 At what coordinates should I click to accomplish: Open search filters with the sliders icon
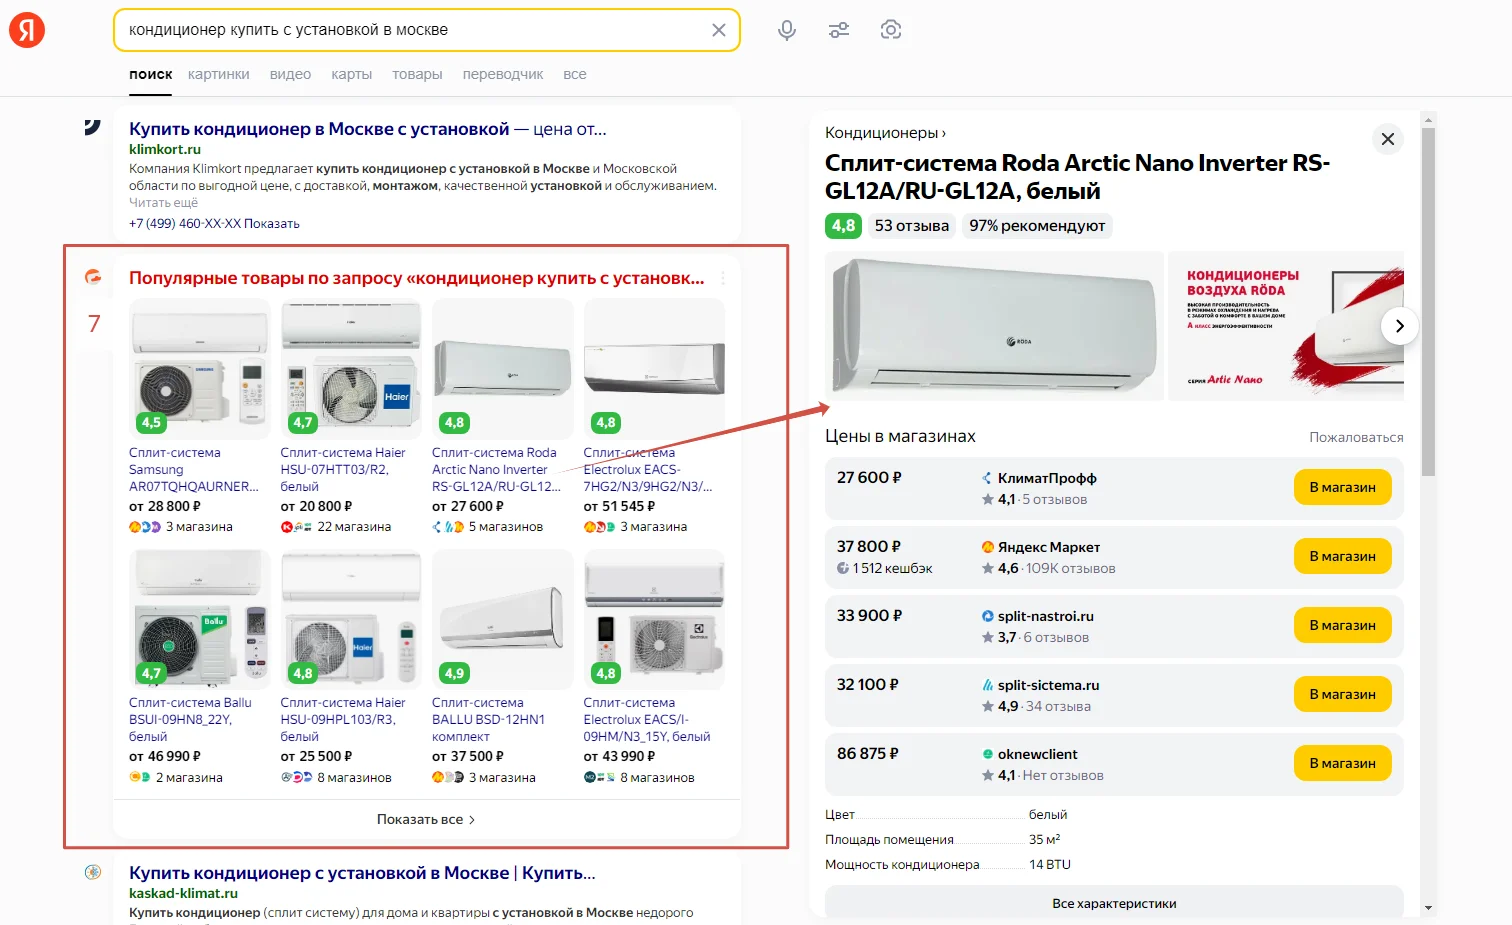click(838, 30)
